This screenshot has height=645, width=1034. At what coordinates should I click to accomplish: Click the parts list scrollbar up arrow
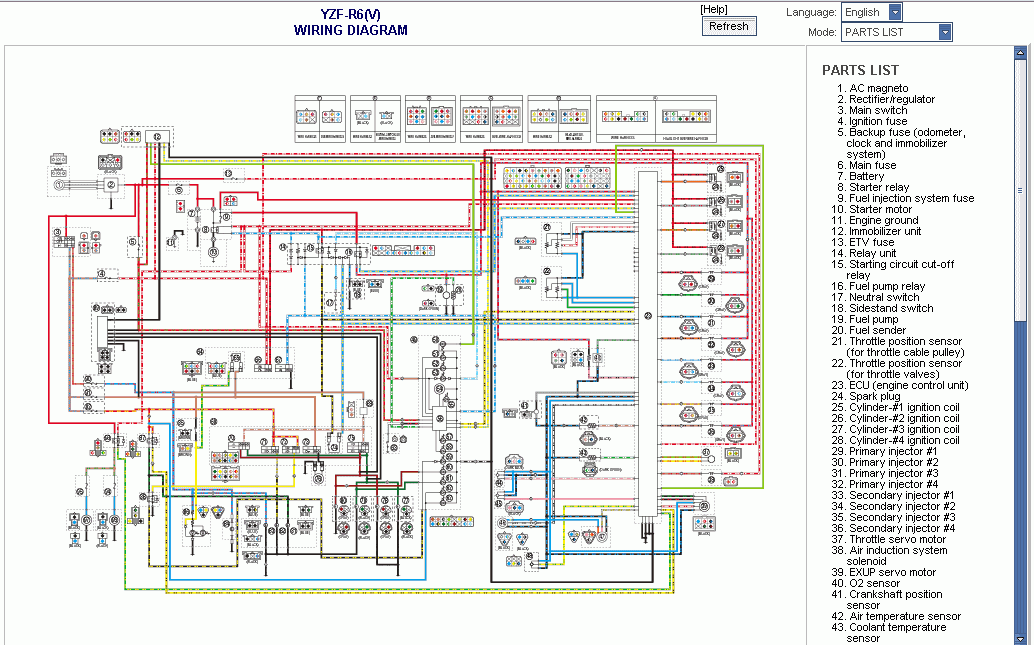tap(1020, 55)
